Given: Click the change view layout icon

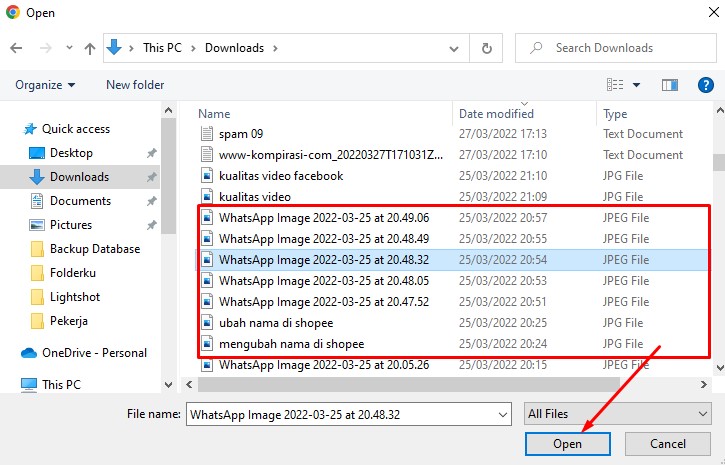Looking at the screenshot, I should [x=616, y=85].
